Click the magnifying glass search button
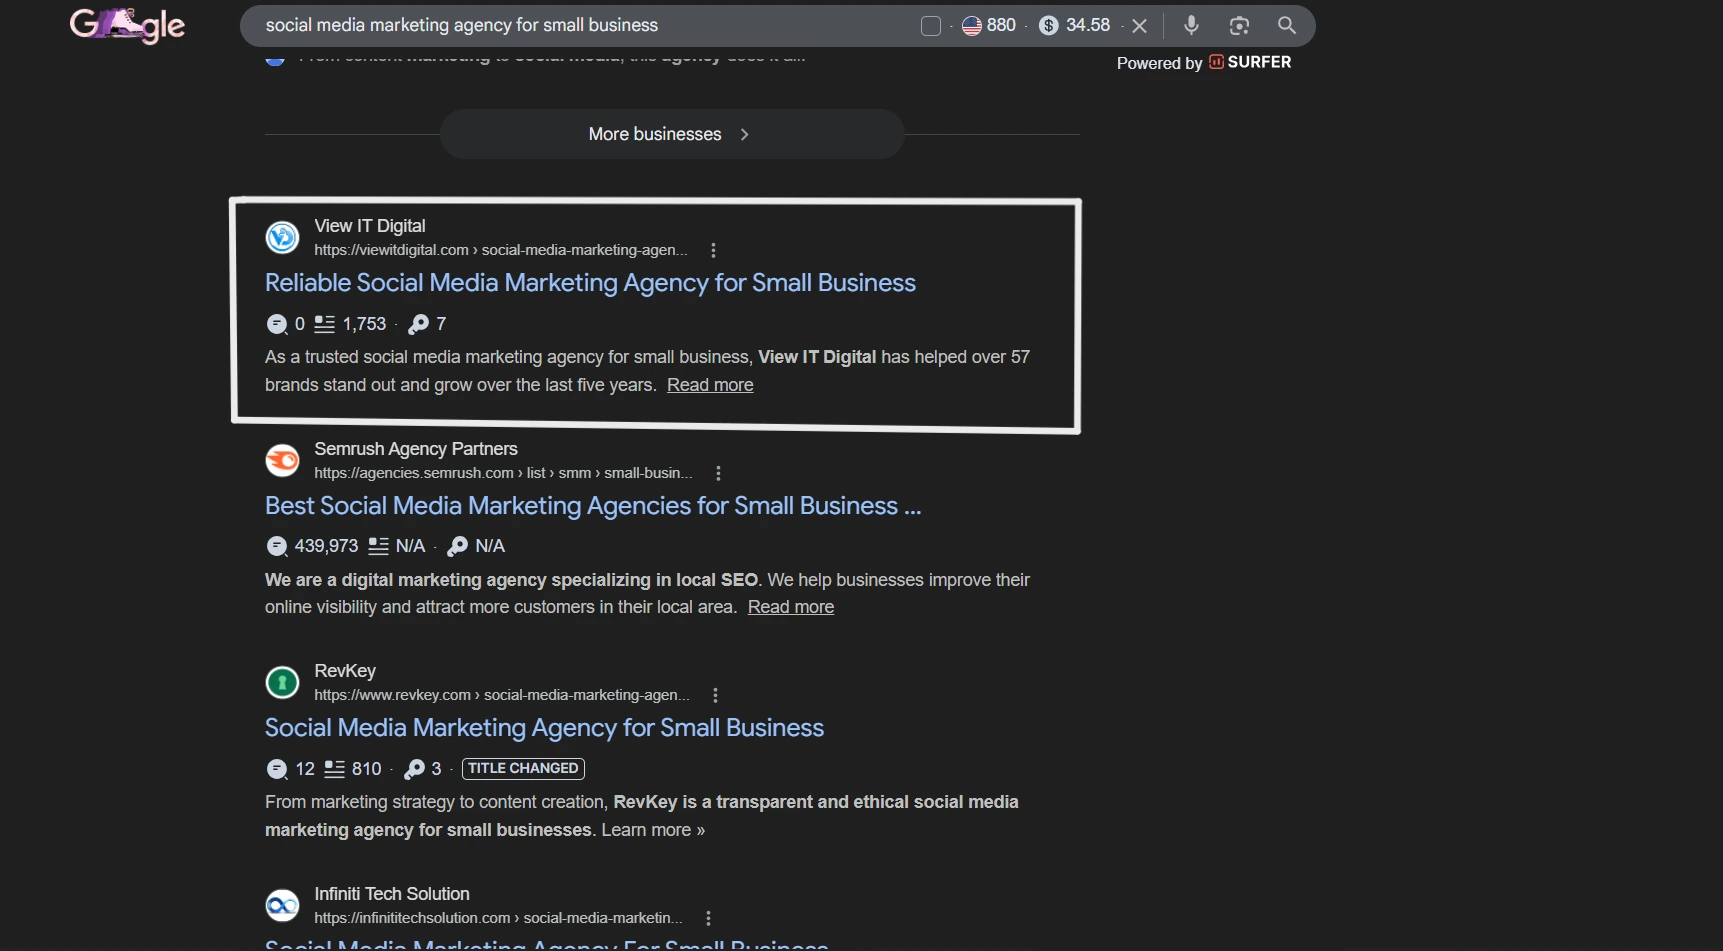This screenshot has height=951, width=1723. pos(1287,26)
